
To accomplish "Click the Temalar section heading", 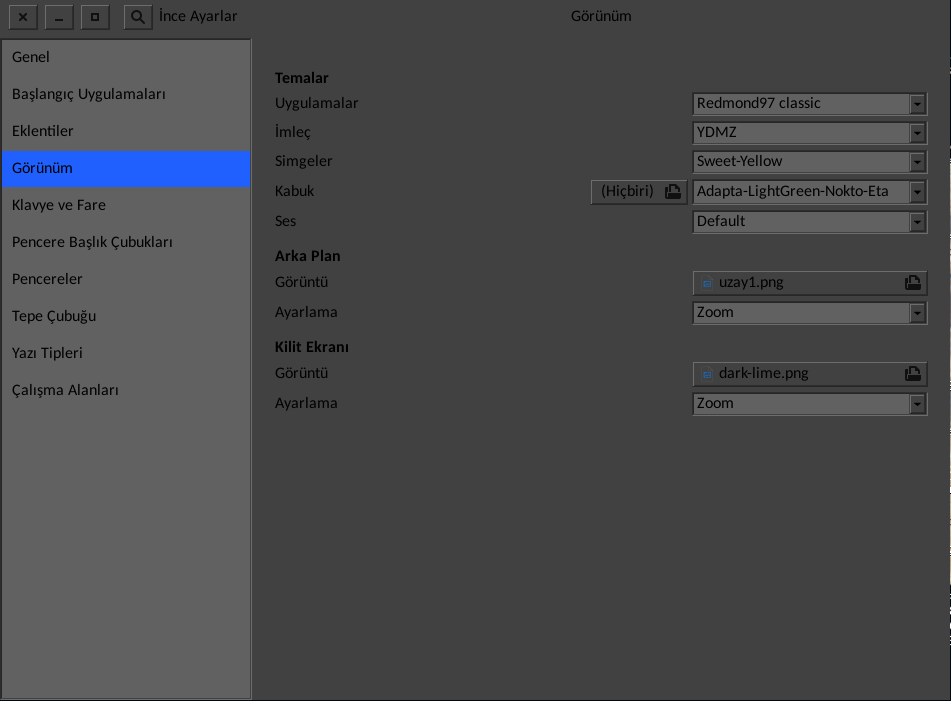I will click(x=301, y=78).
